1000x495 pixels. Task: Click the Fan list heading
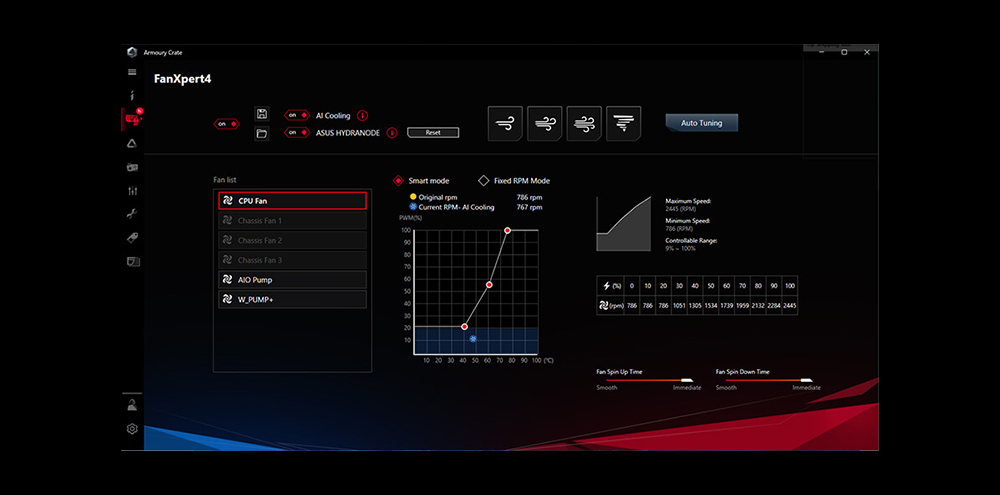pos(224,180)
